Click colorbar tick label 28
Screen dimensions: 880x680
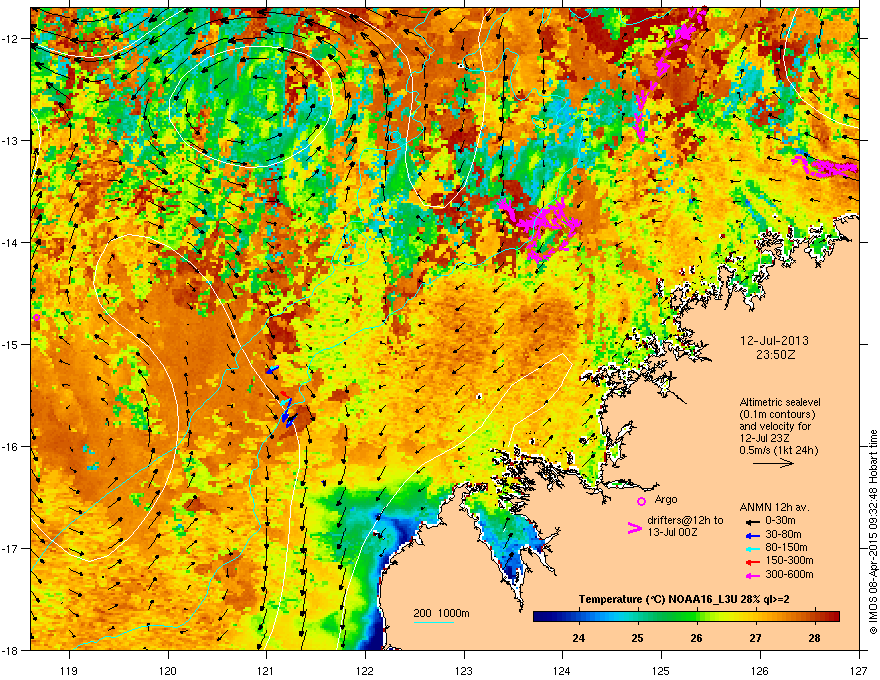pyautogui.click(x=814, y=638)
